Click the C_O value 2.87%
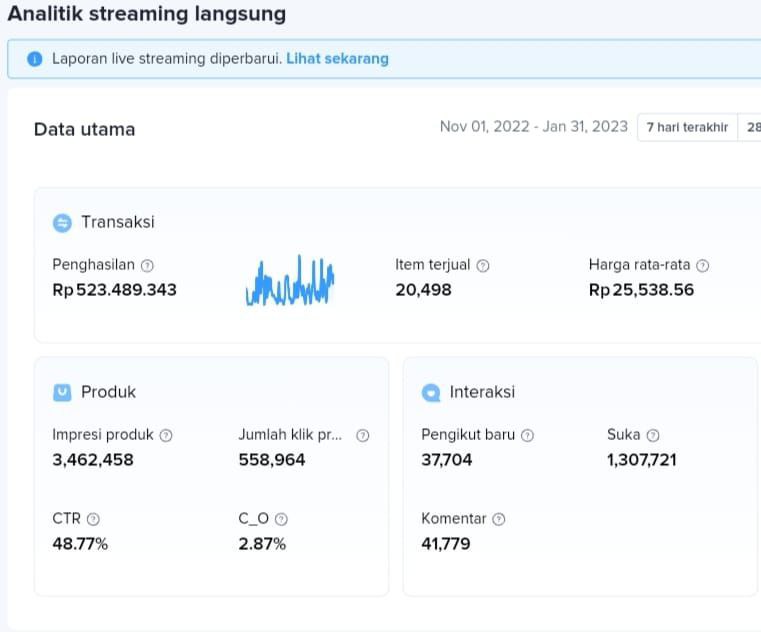The image size is (761, 632). [x=262, y=544]
